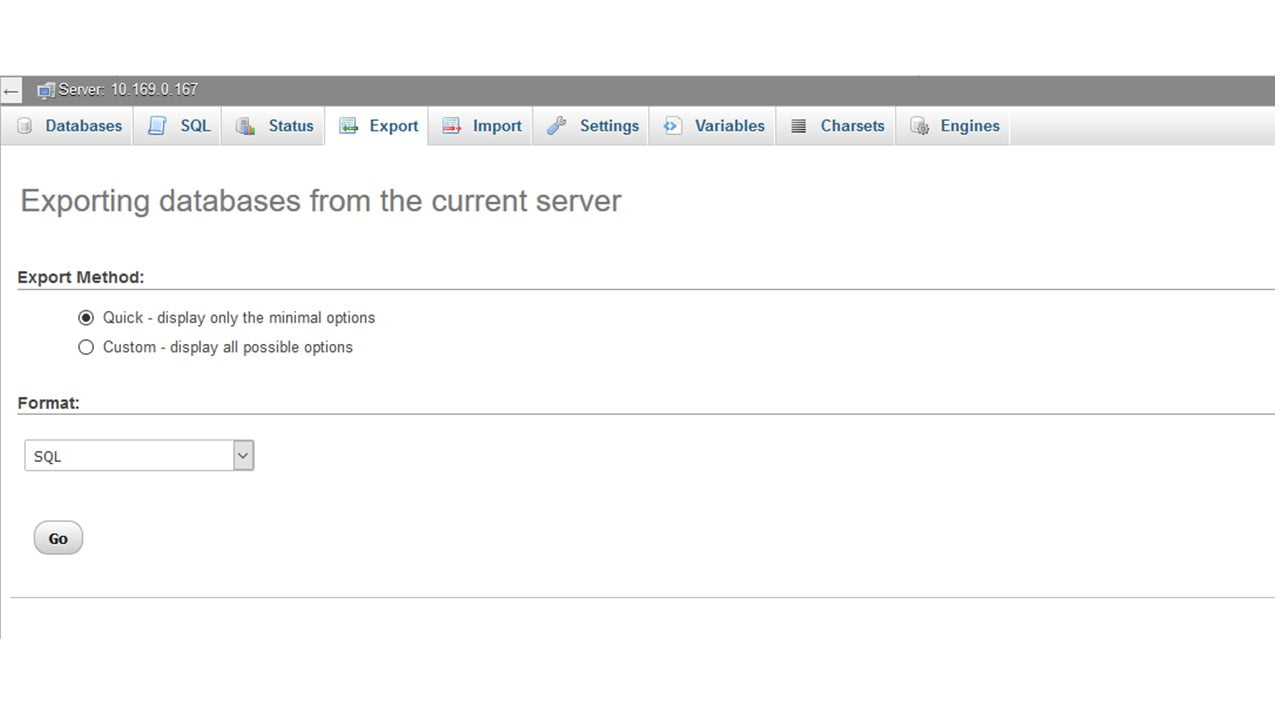
Task: Click the 'Custom - display all possible options' label
Action: tap(228, 347)
